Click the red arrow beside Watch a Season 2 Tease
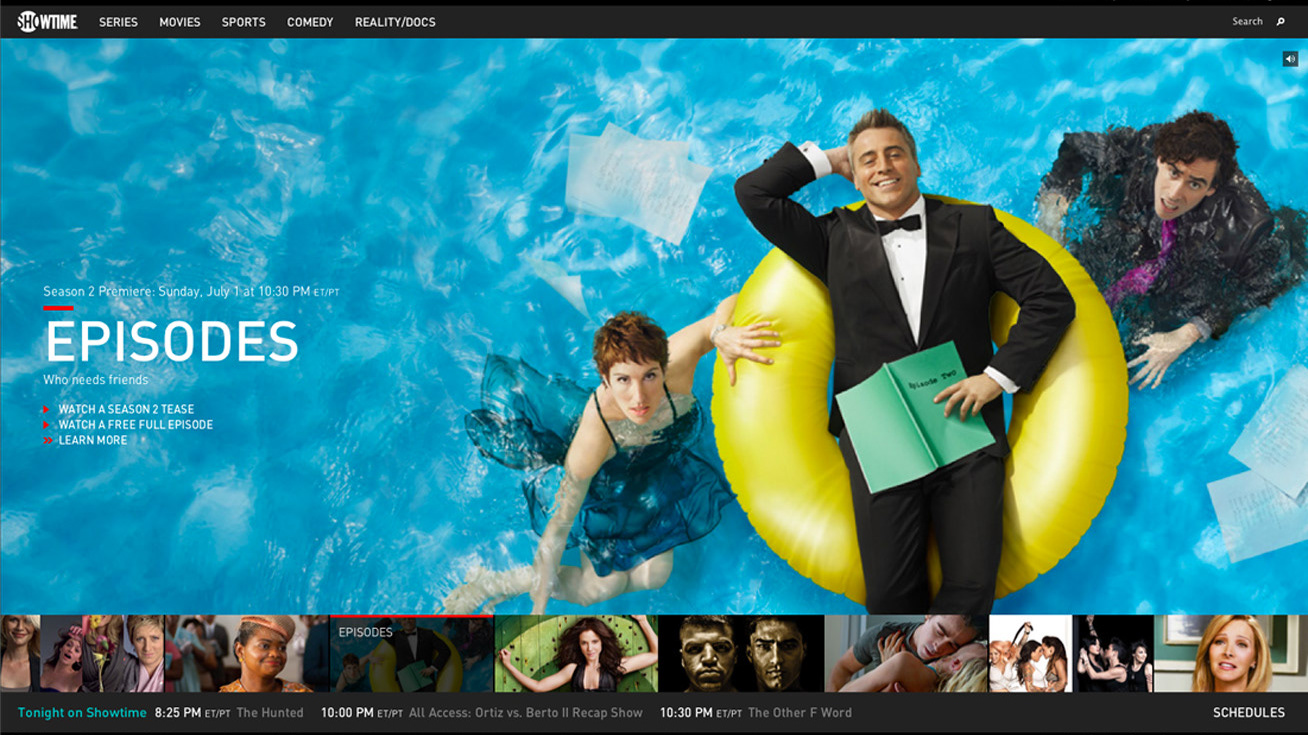The image size is (1308, 735). [x=46, y=410]
